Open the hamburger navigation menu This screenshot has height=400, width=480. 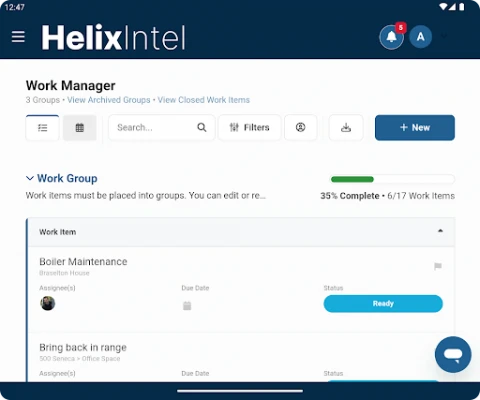pos(18,37)
